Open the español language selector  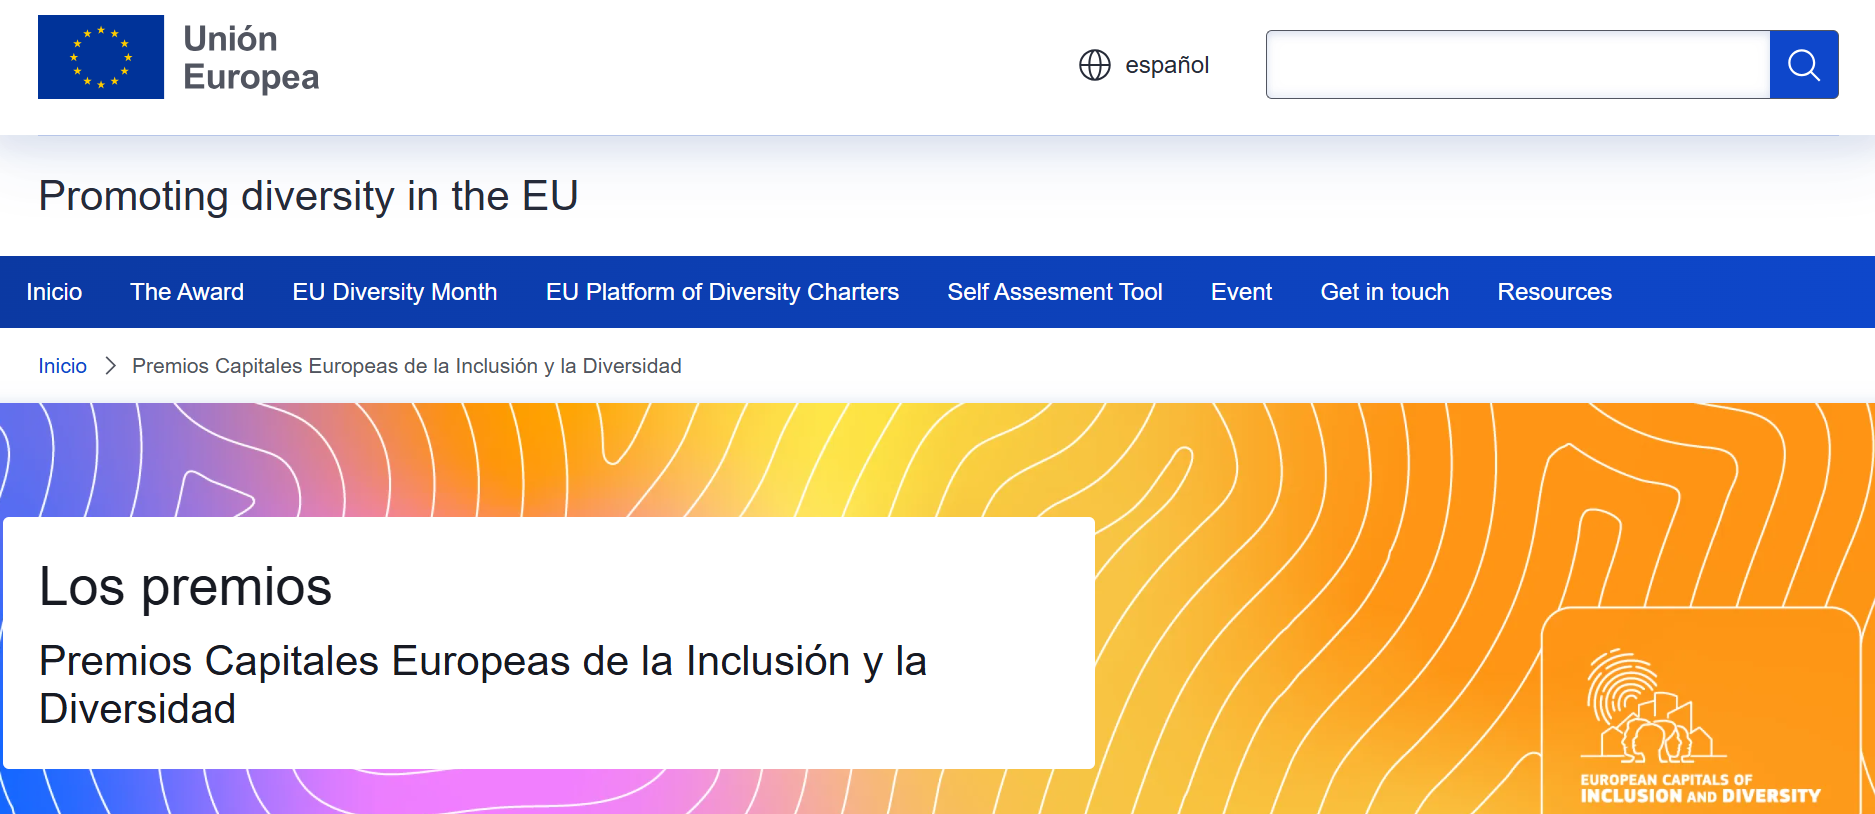(x=1166, y=65)
